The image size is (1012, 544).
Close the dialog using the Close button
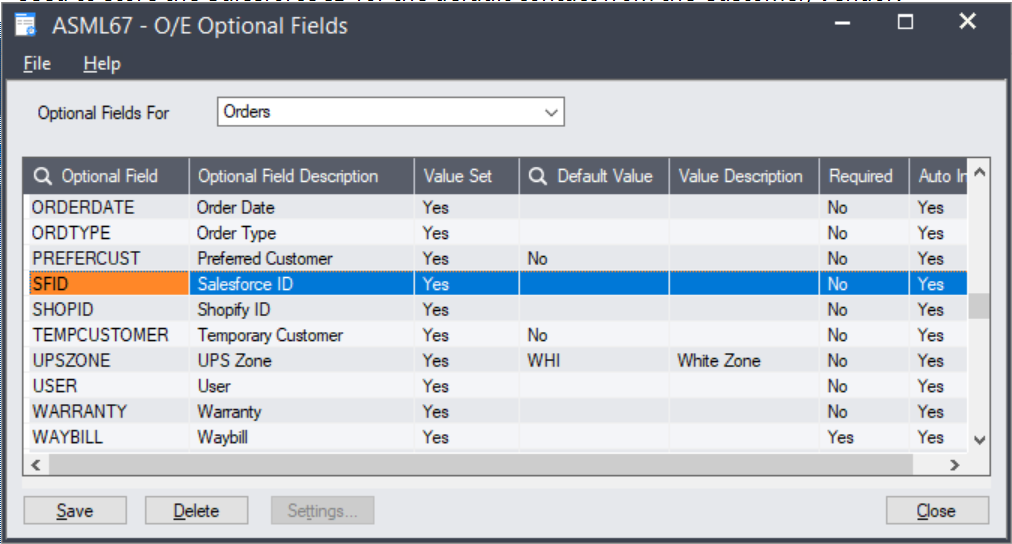[936, 511]
